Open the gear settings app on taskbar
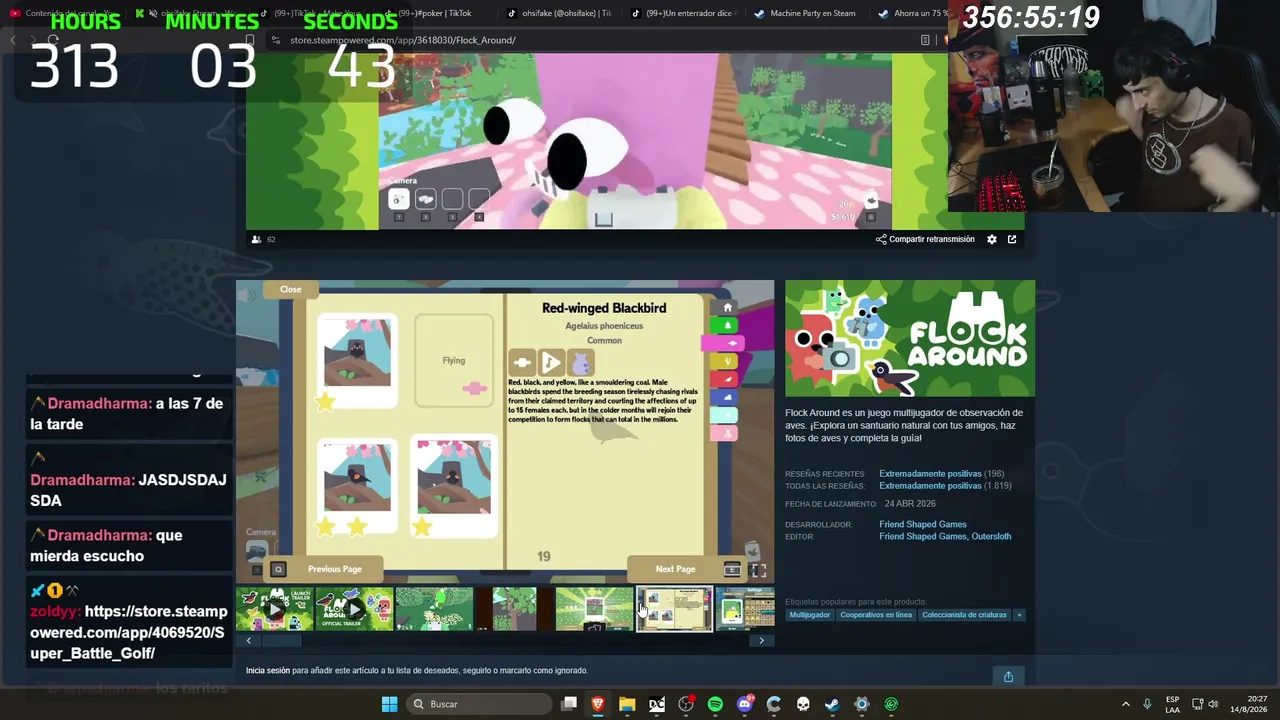This screenshot has width=1280, height=720. coord(862,704)
